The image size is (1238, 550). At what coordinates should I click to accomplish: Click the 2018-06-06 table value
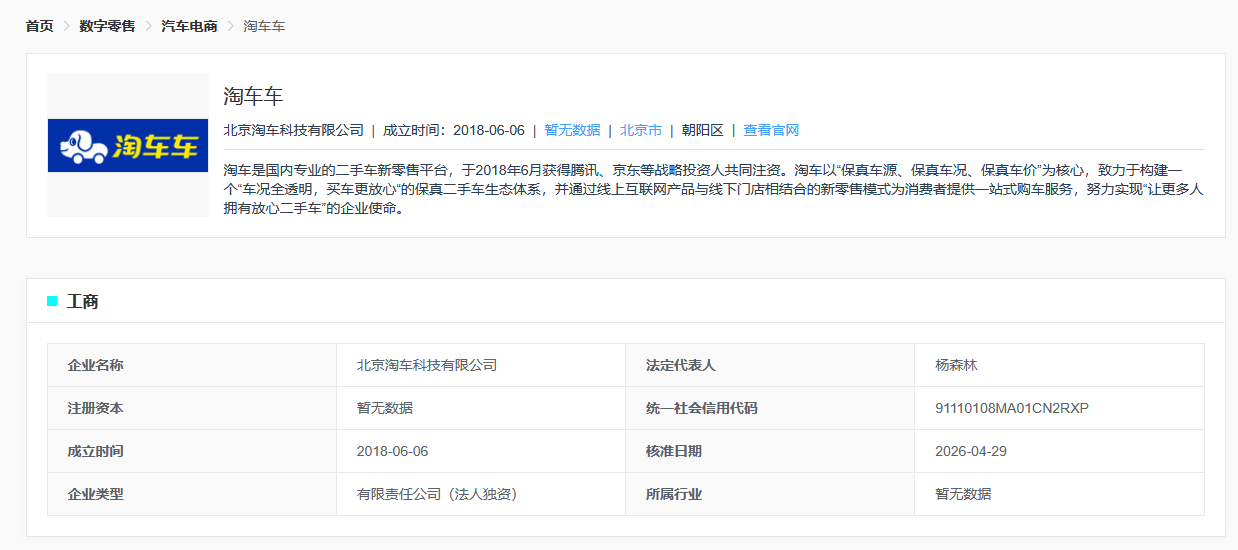click(392, 451)
